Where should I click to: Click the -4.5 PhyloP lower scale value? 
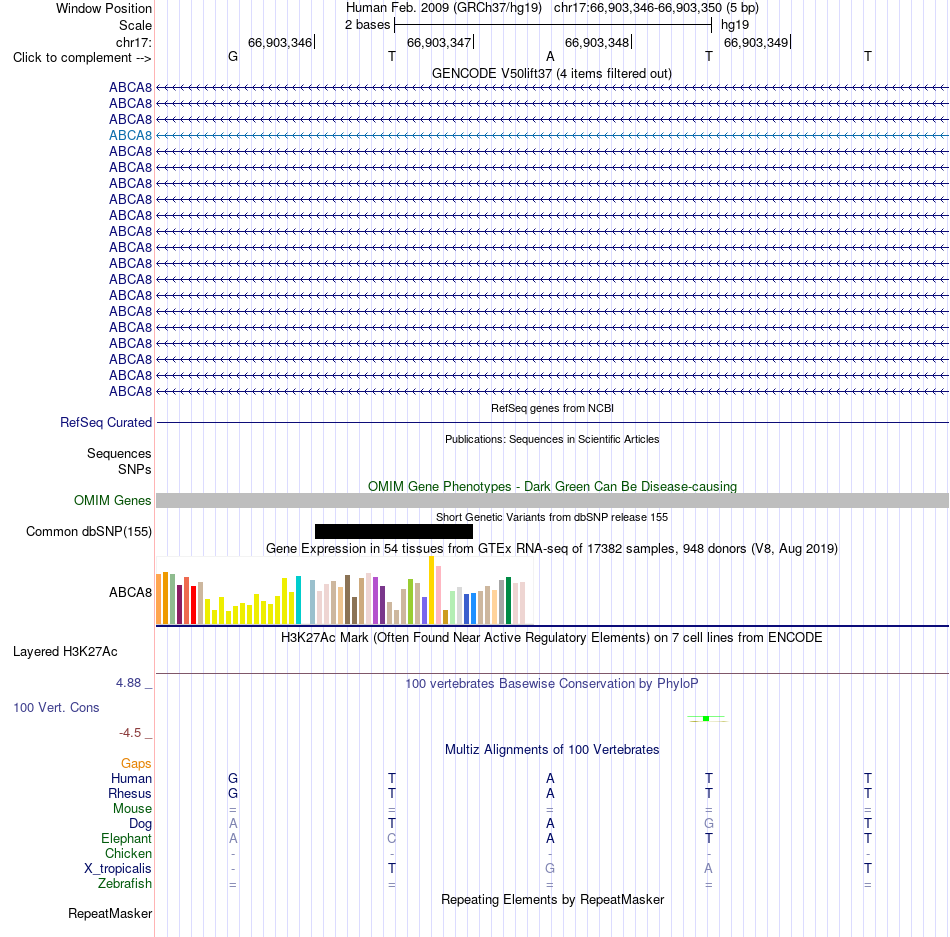click(130, 733)
